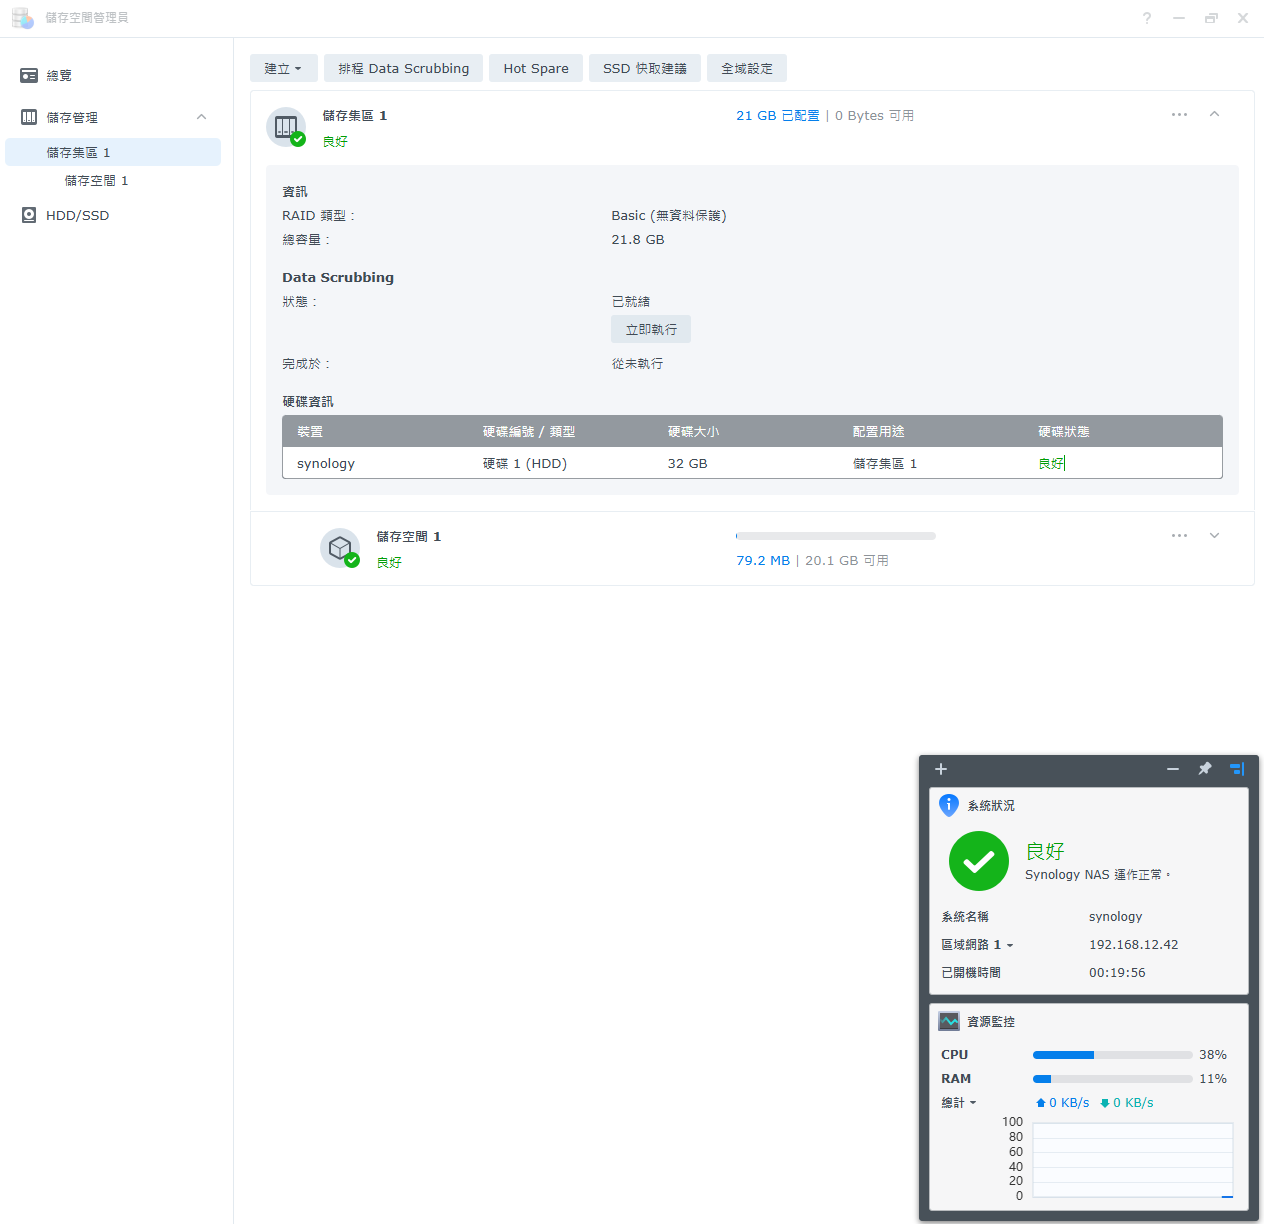Click the 立即執行 button
The width and height of the screenshot is (1264, 1224).
(x=651, y=329)
